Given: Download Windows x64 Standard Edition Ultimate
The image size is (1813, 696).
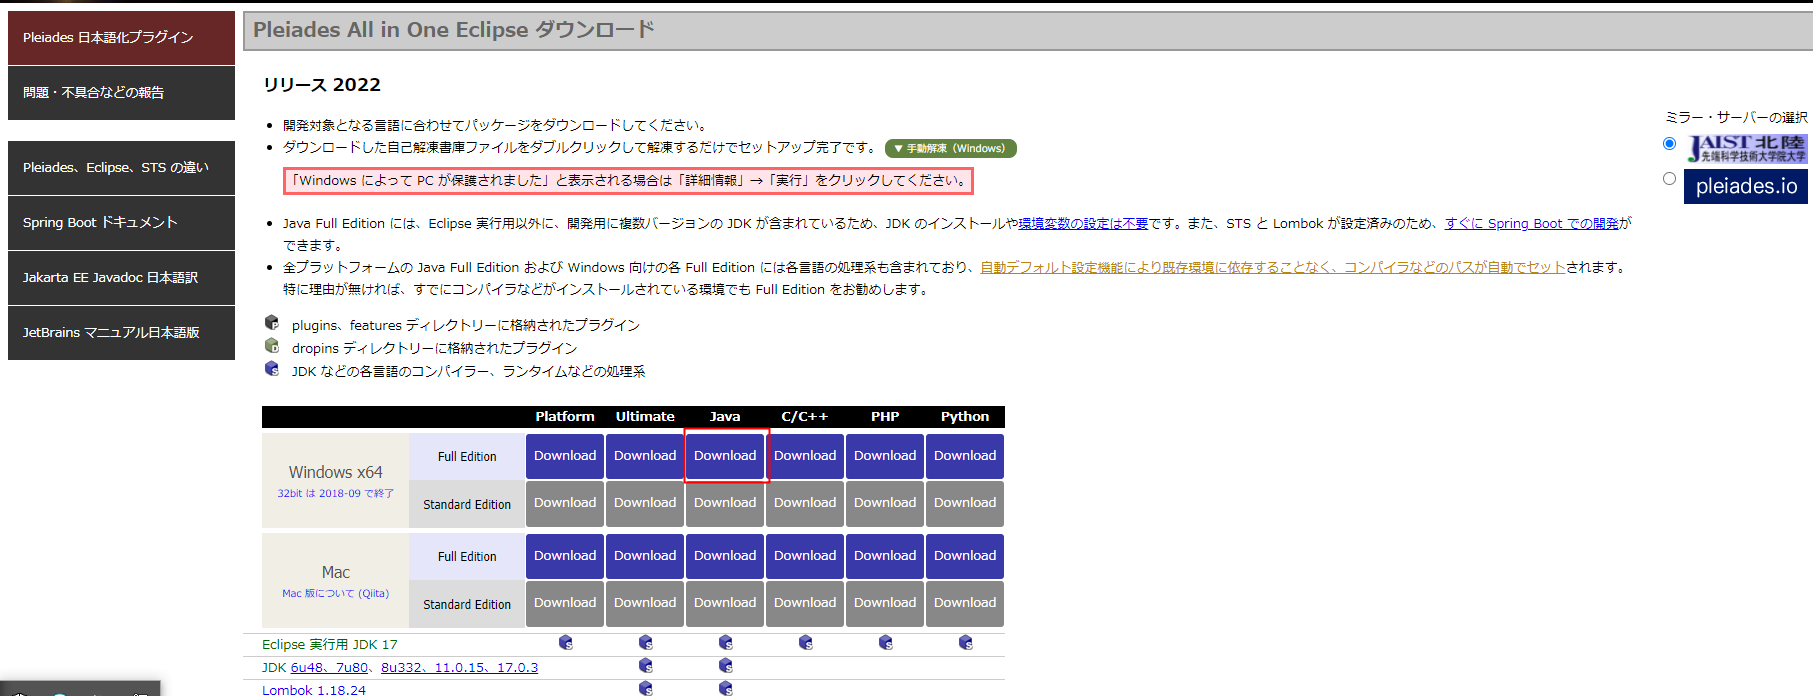Looking at the screenshot, I should point(645,503).
